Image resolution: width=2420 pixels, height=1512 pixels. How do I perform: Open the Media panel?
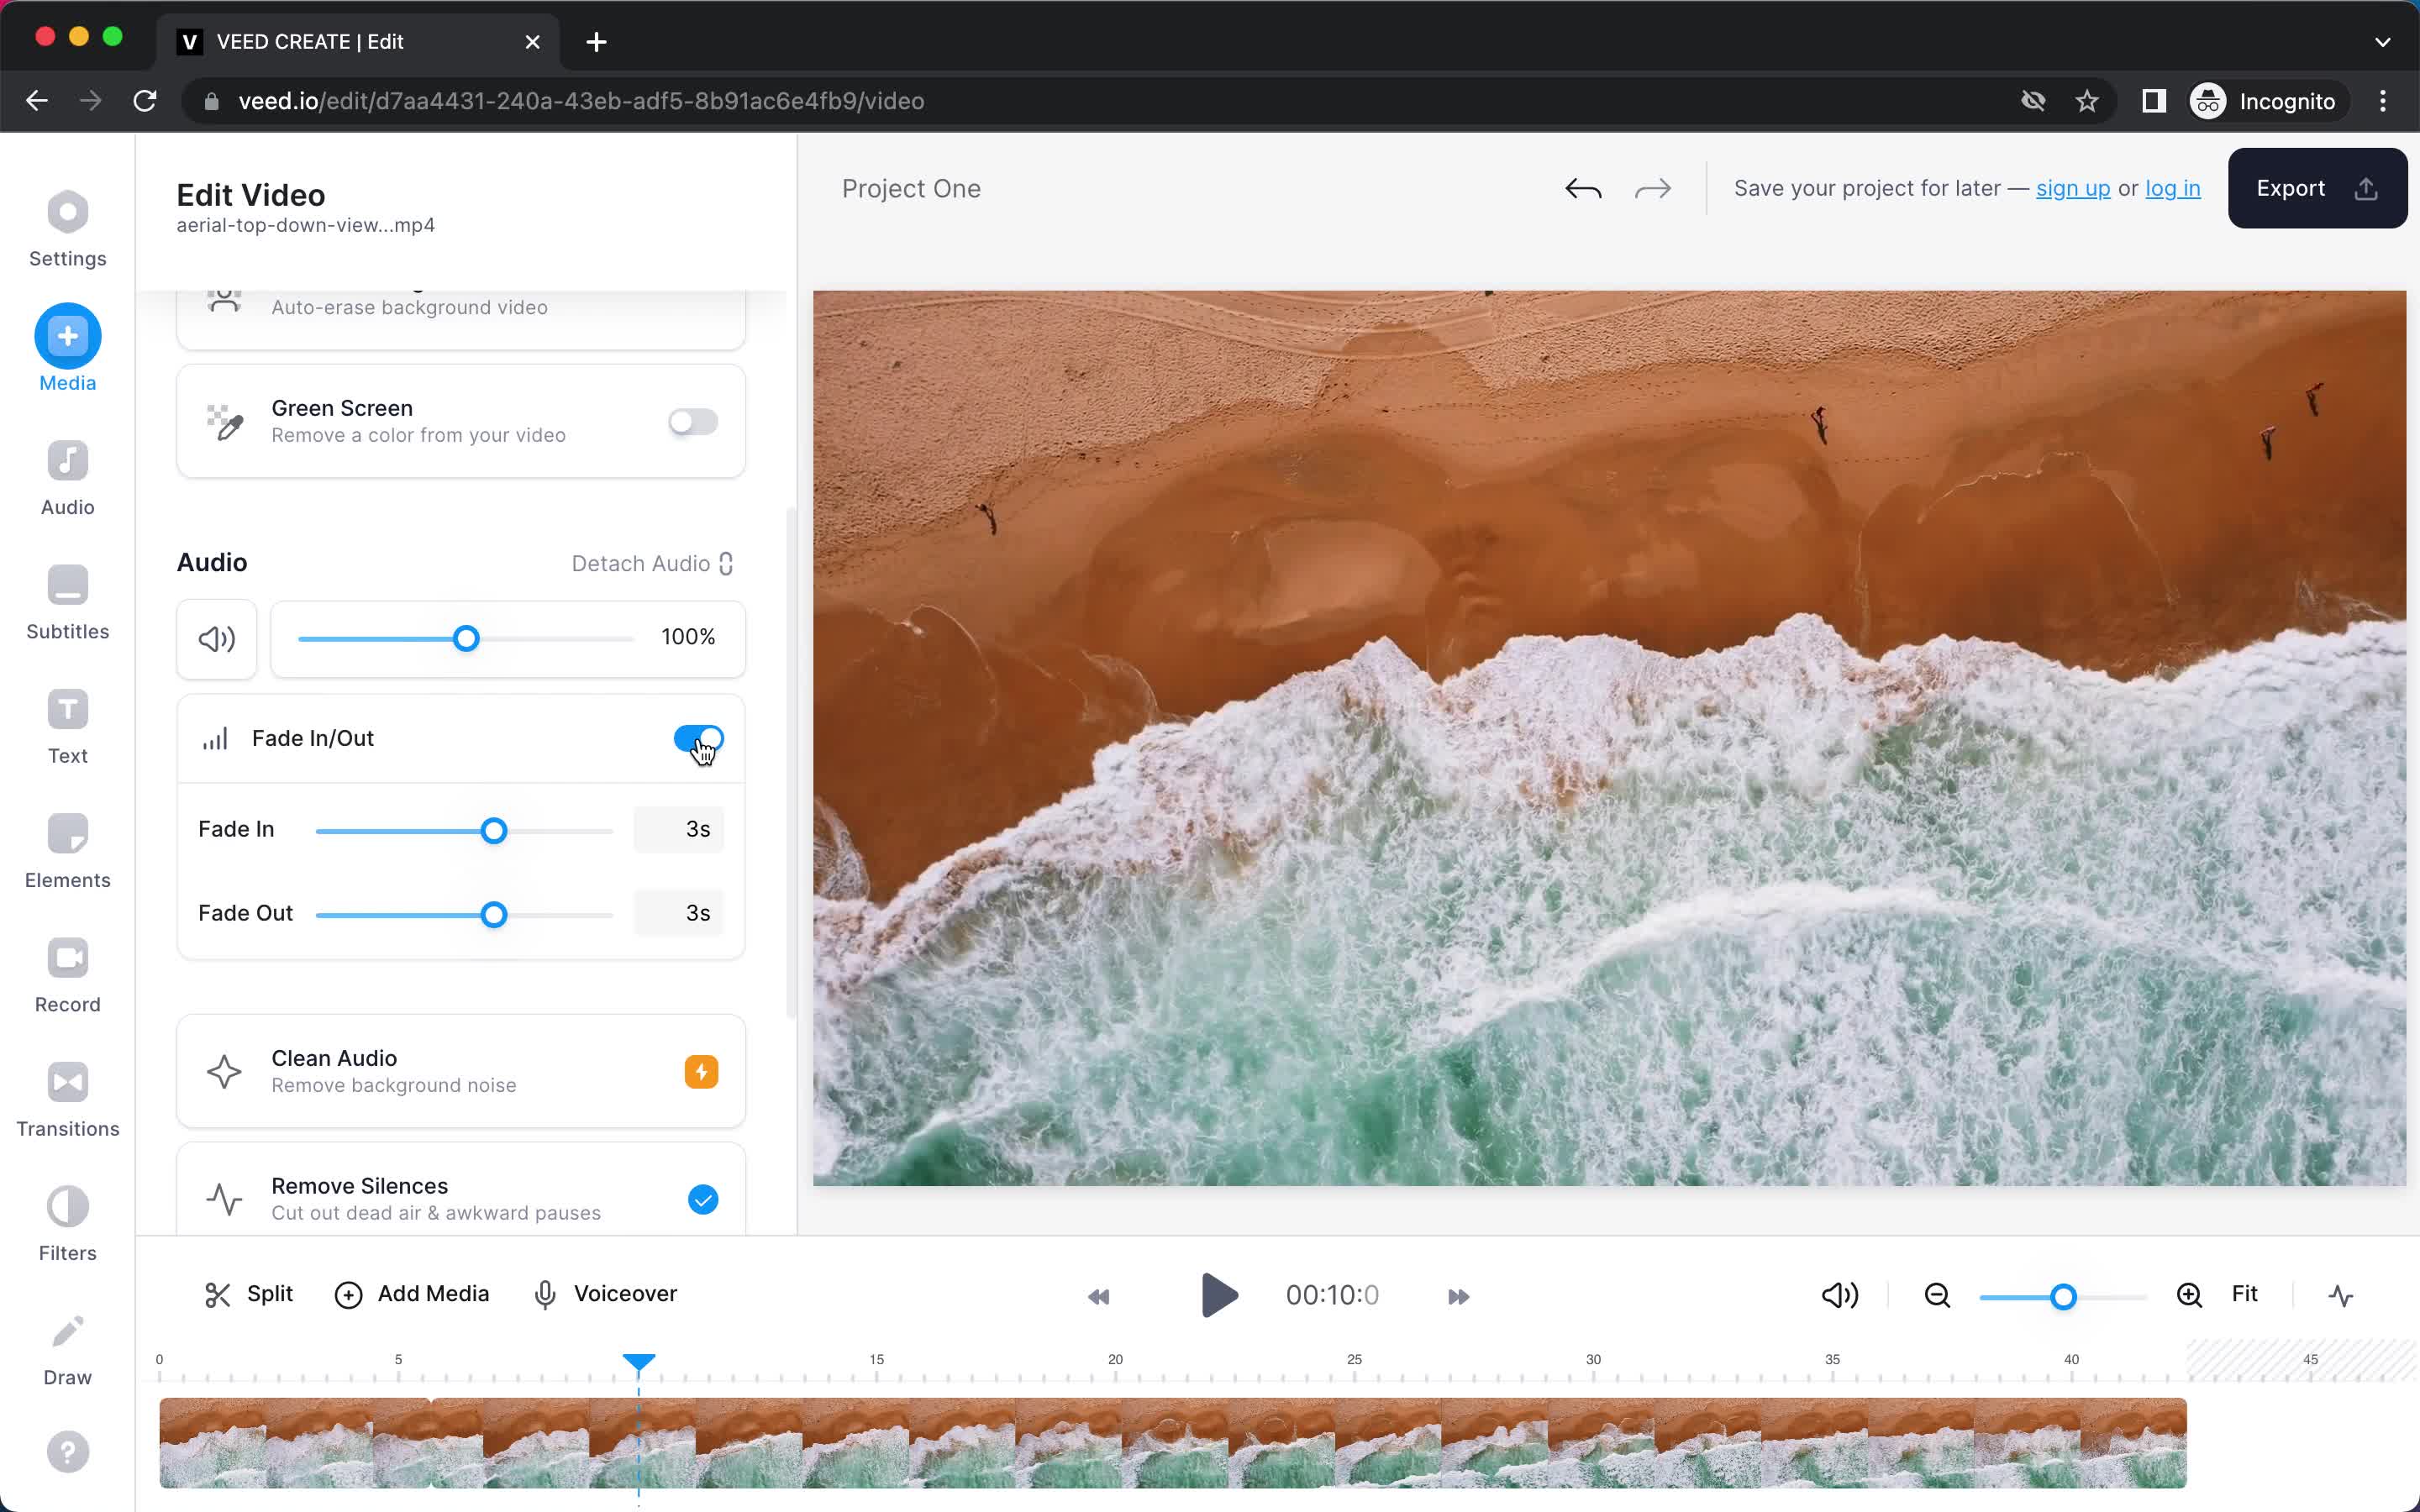pyautogui.click(x=66, y=347)
